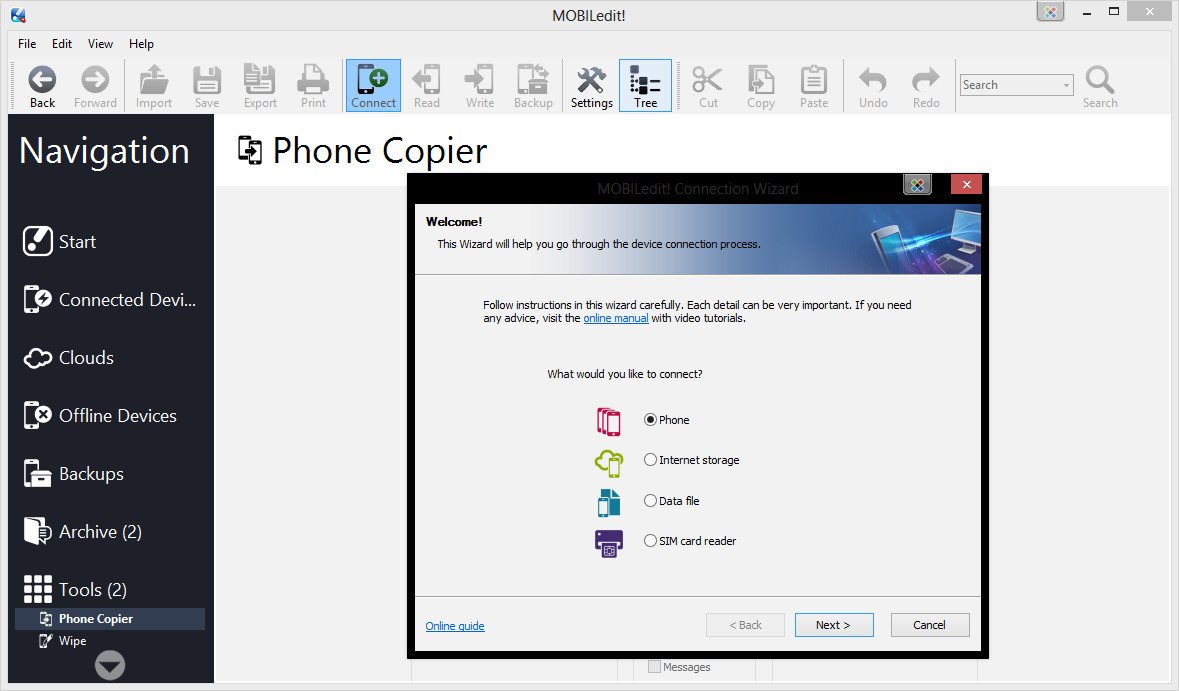The height and width of the screenshot is (691, 1179).
Task: Select Phone Copier under Tools
Action: tap(110, 619)
